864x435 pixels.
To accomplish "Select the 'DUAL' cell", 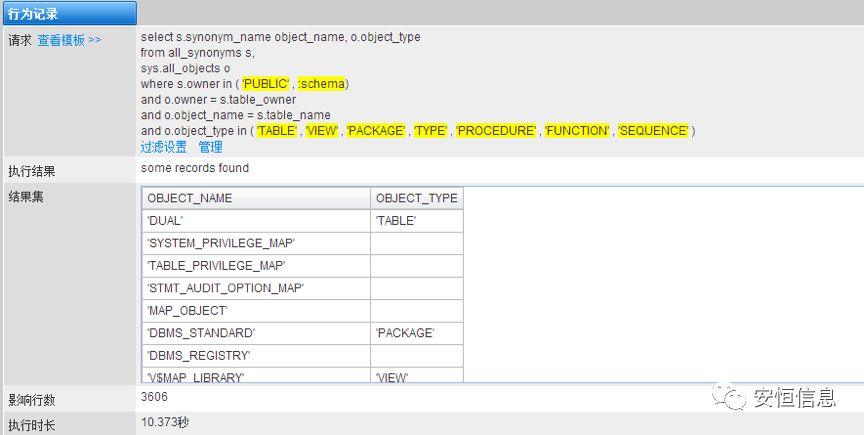I will point(256,221).
